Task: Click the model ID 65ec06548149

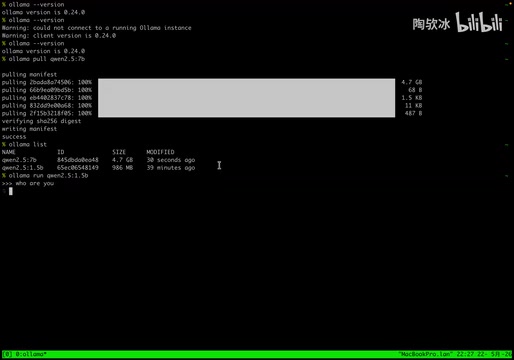Action: click(x=78, y=168)
